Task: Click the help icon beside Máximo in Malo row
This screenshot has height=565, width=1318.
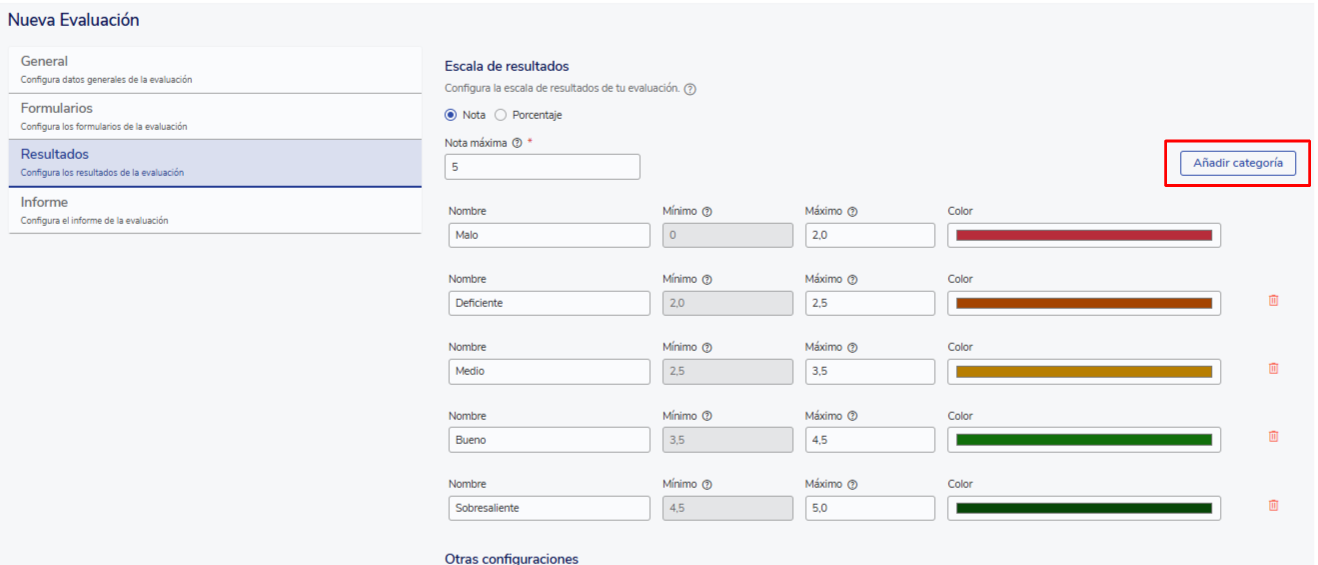Action: (853, 211)
